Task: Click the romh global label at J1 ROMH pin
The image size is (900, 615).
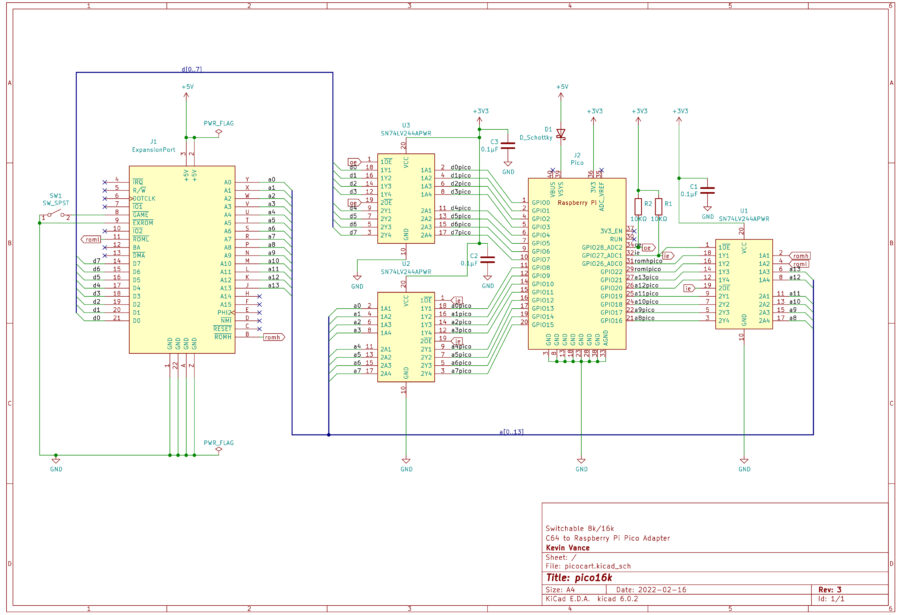Action: [x=274, y=337]
